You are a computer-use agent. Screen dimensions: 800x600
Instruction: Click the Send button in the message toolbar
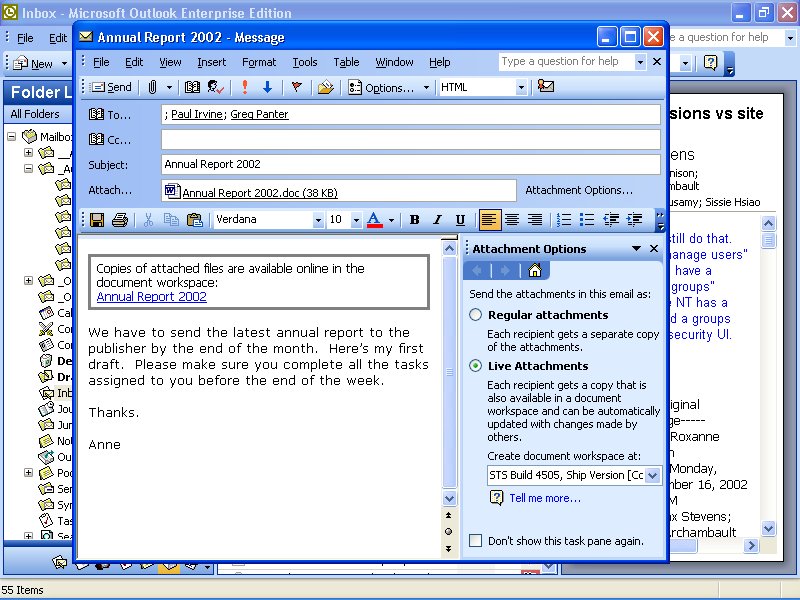point(111,87)
